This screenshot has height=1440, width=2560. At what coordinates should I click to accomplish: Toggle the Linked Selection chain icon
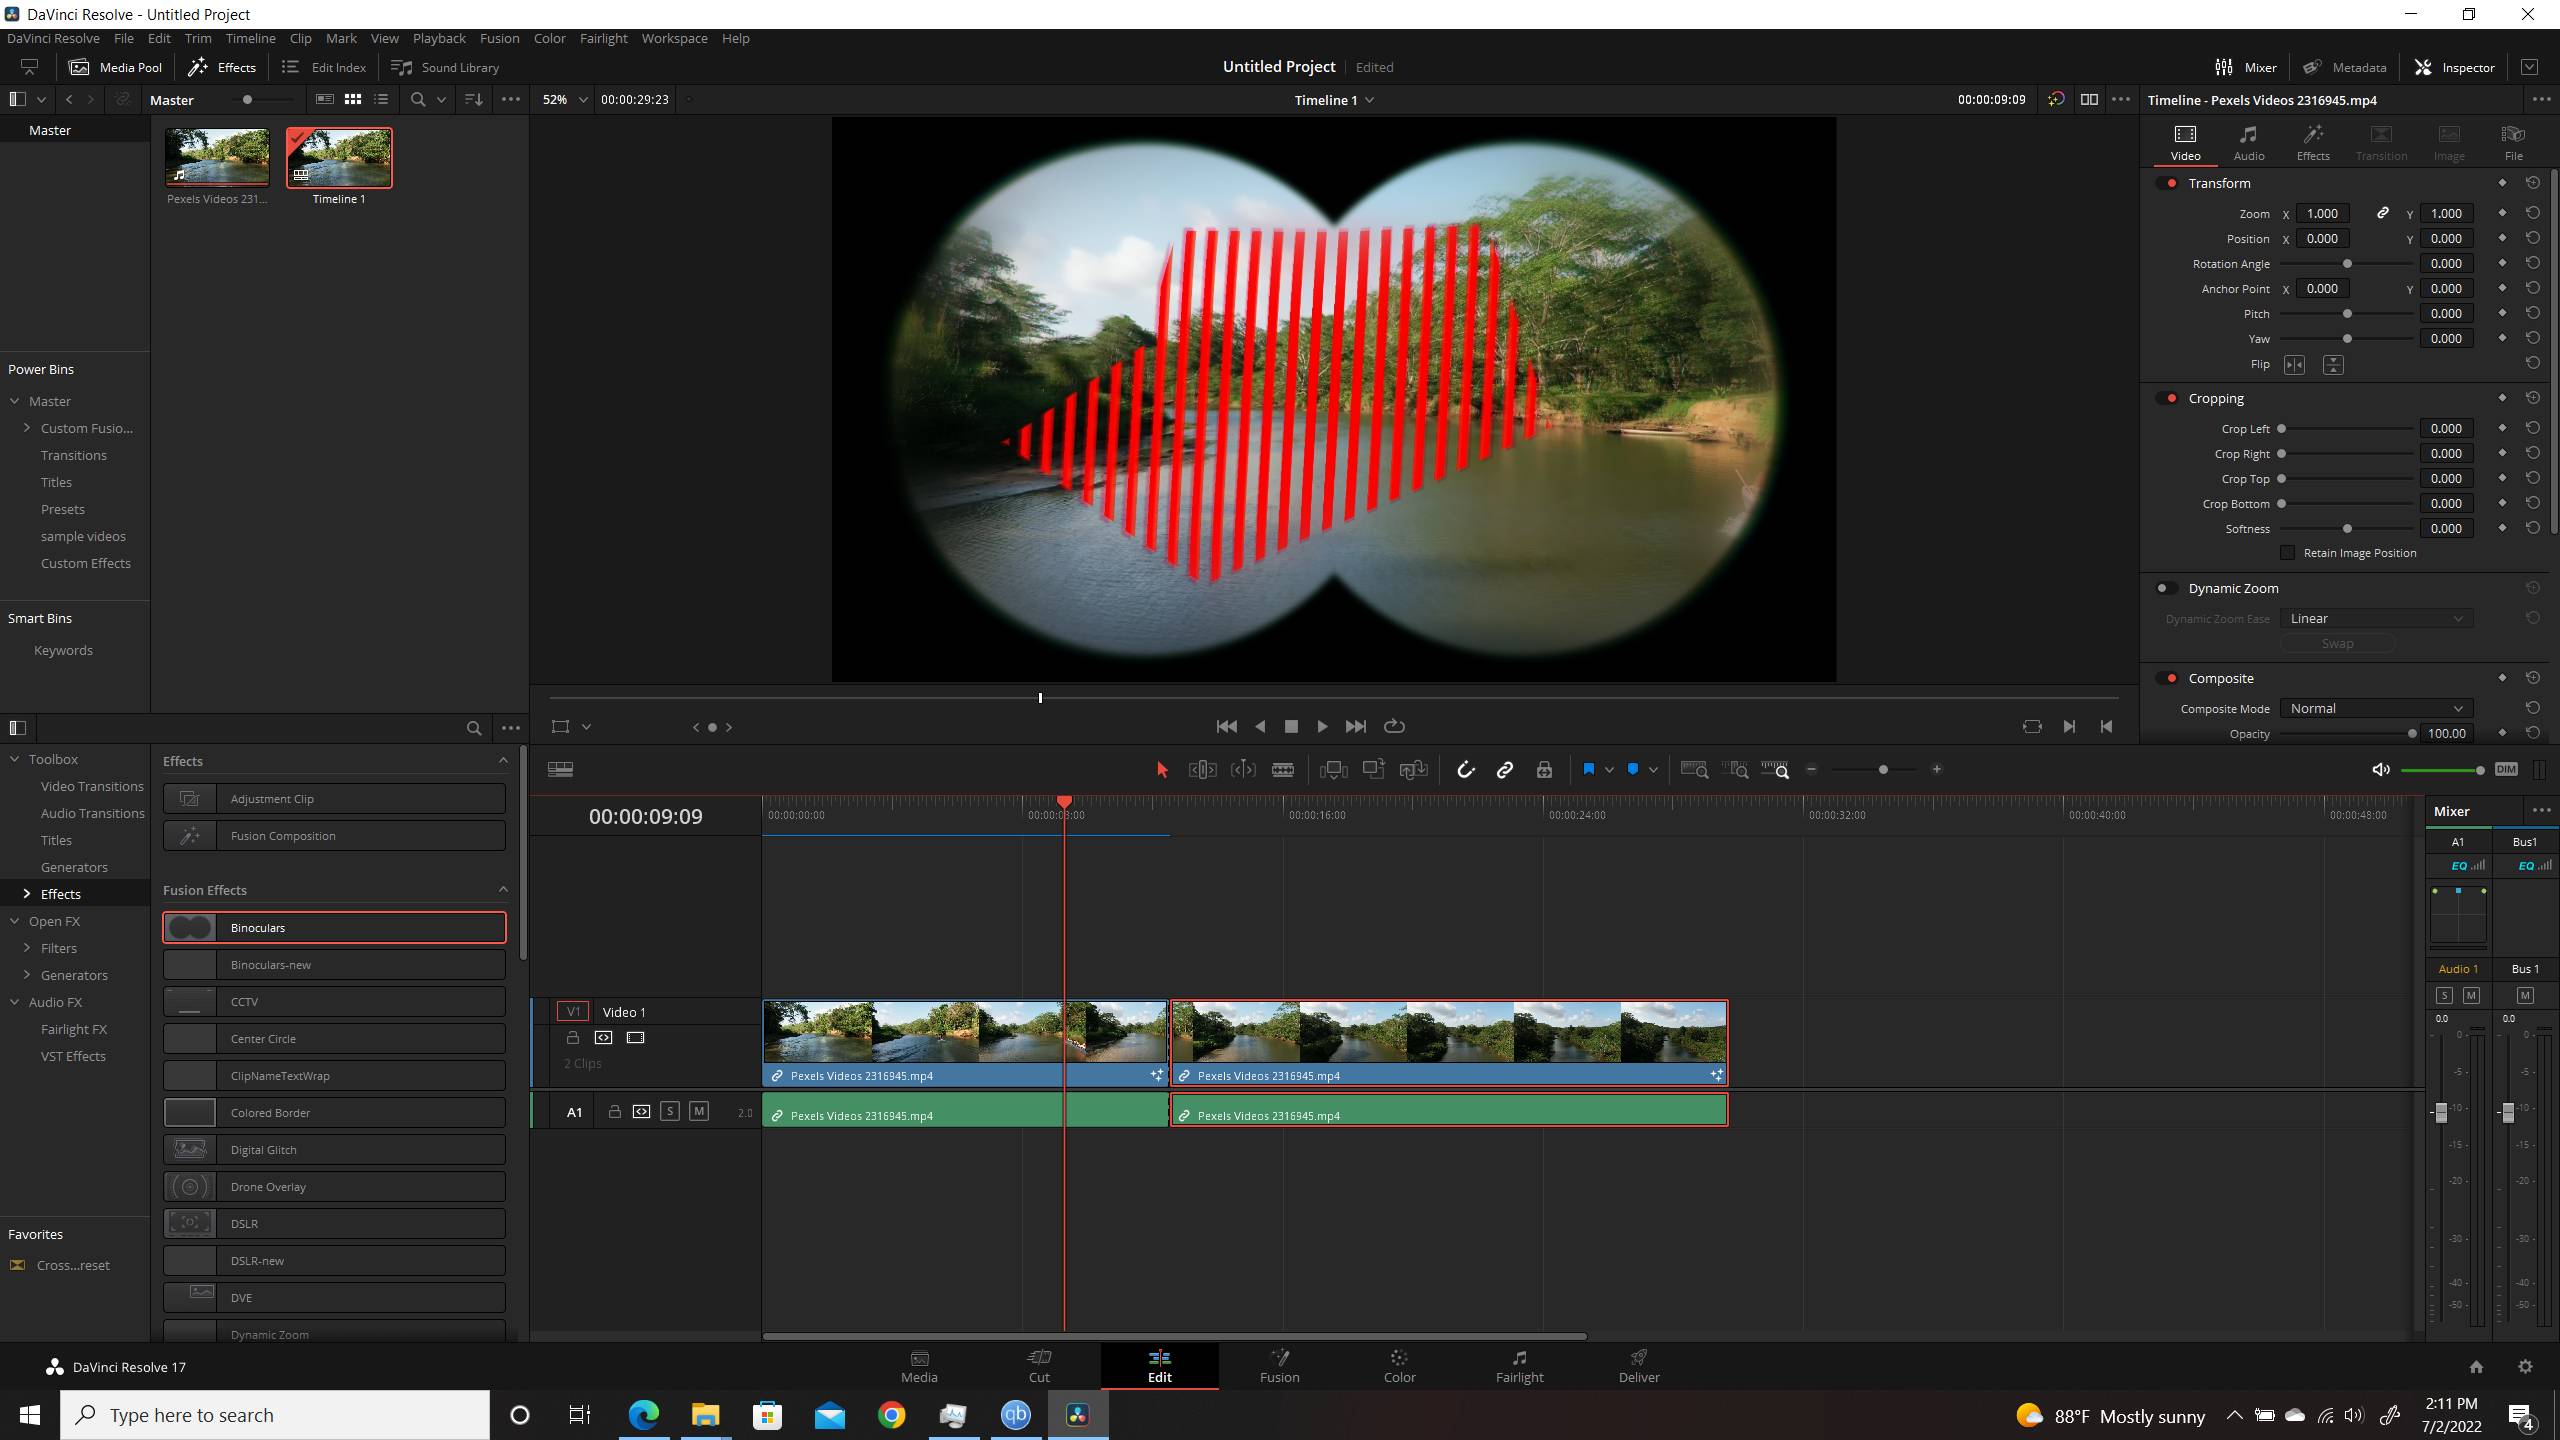tap(1504, 769)
